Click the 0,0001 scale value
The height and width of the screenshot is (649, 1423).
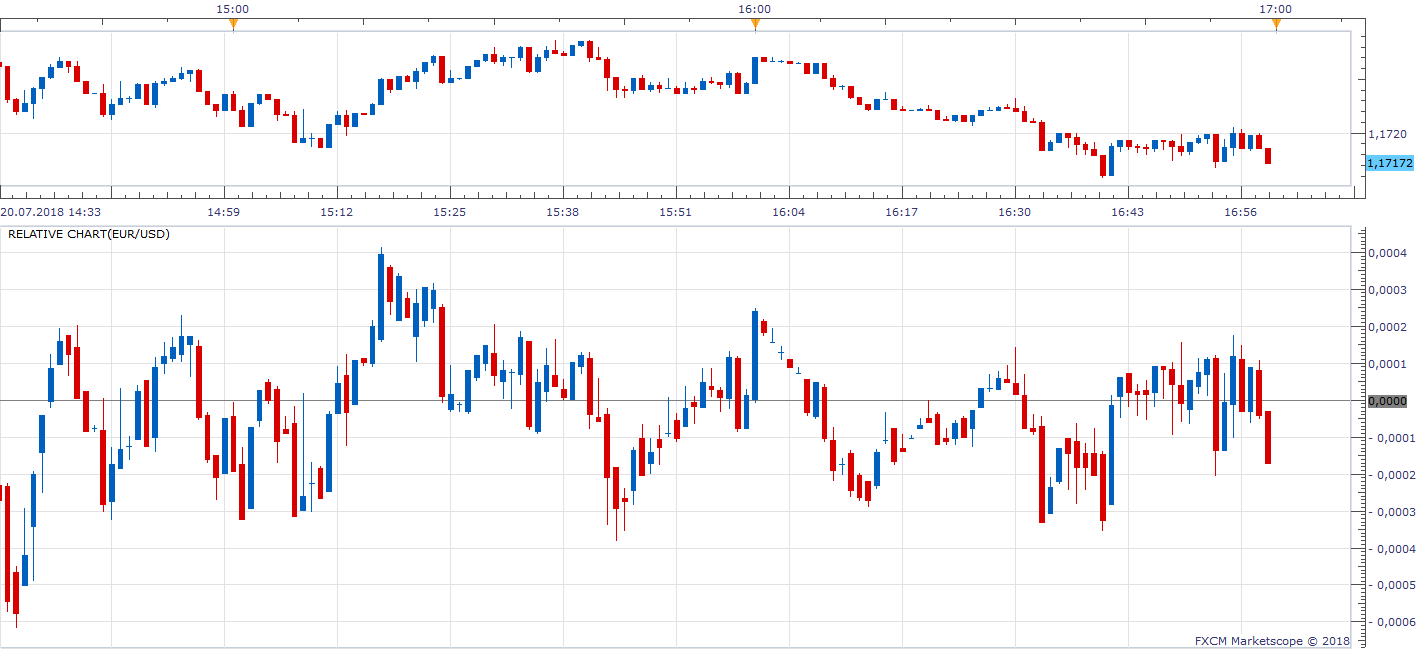click(x=1387, y=364)
